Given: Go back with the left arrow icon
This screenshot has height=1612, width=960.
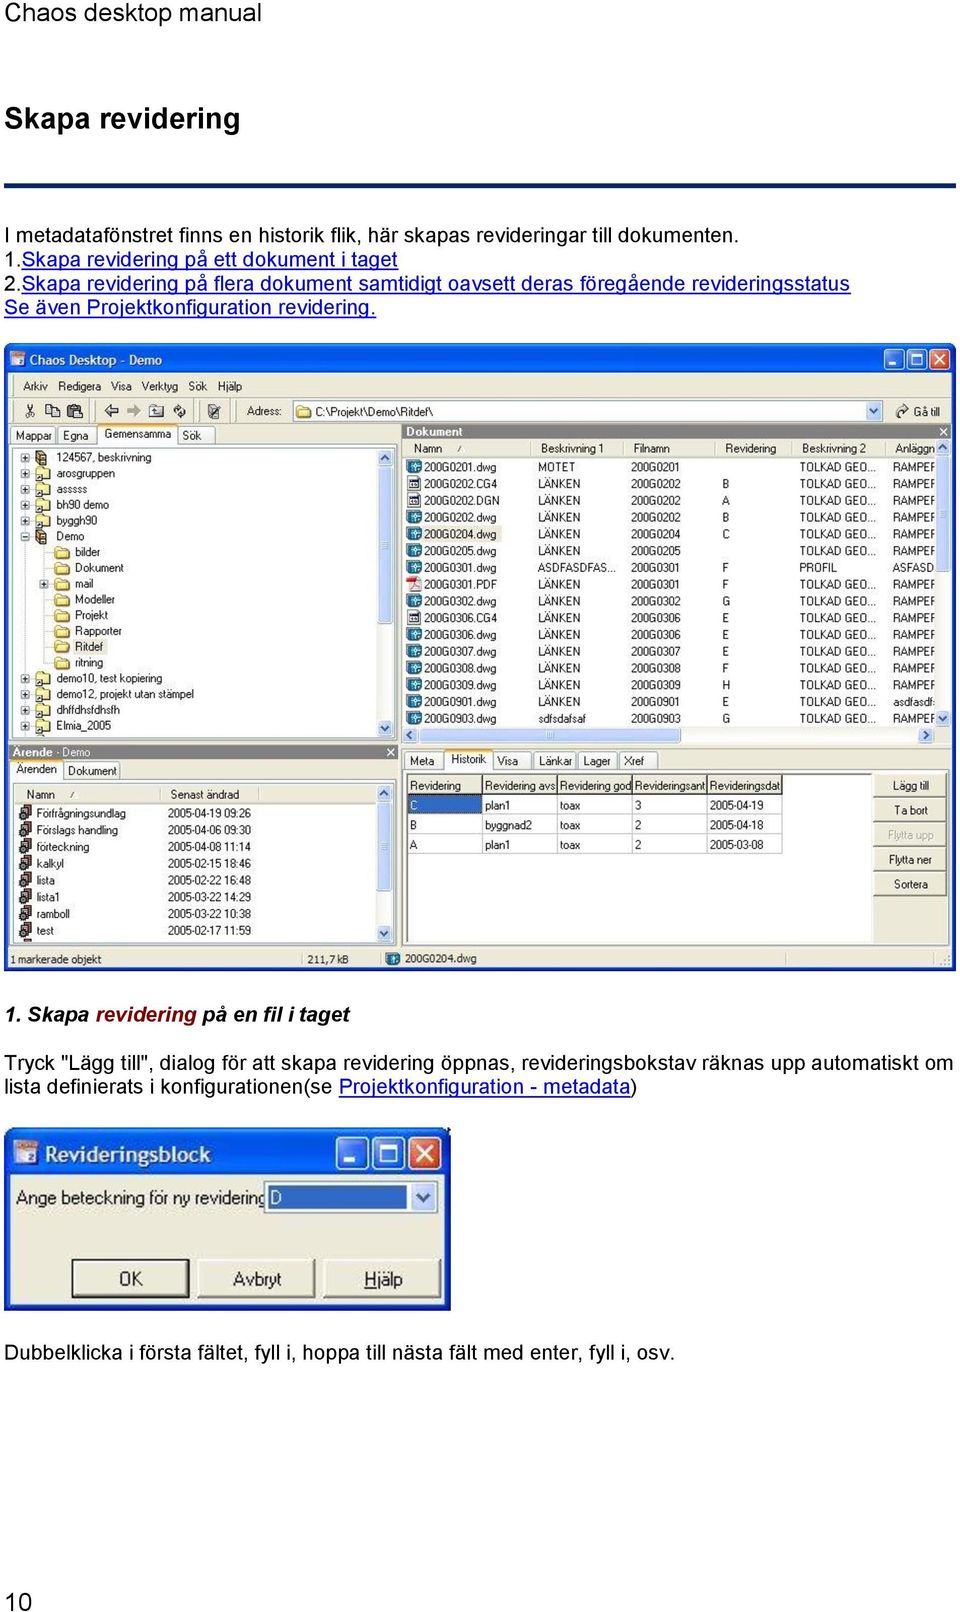Looking at the screenshot, I should [x=111, y=411].
